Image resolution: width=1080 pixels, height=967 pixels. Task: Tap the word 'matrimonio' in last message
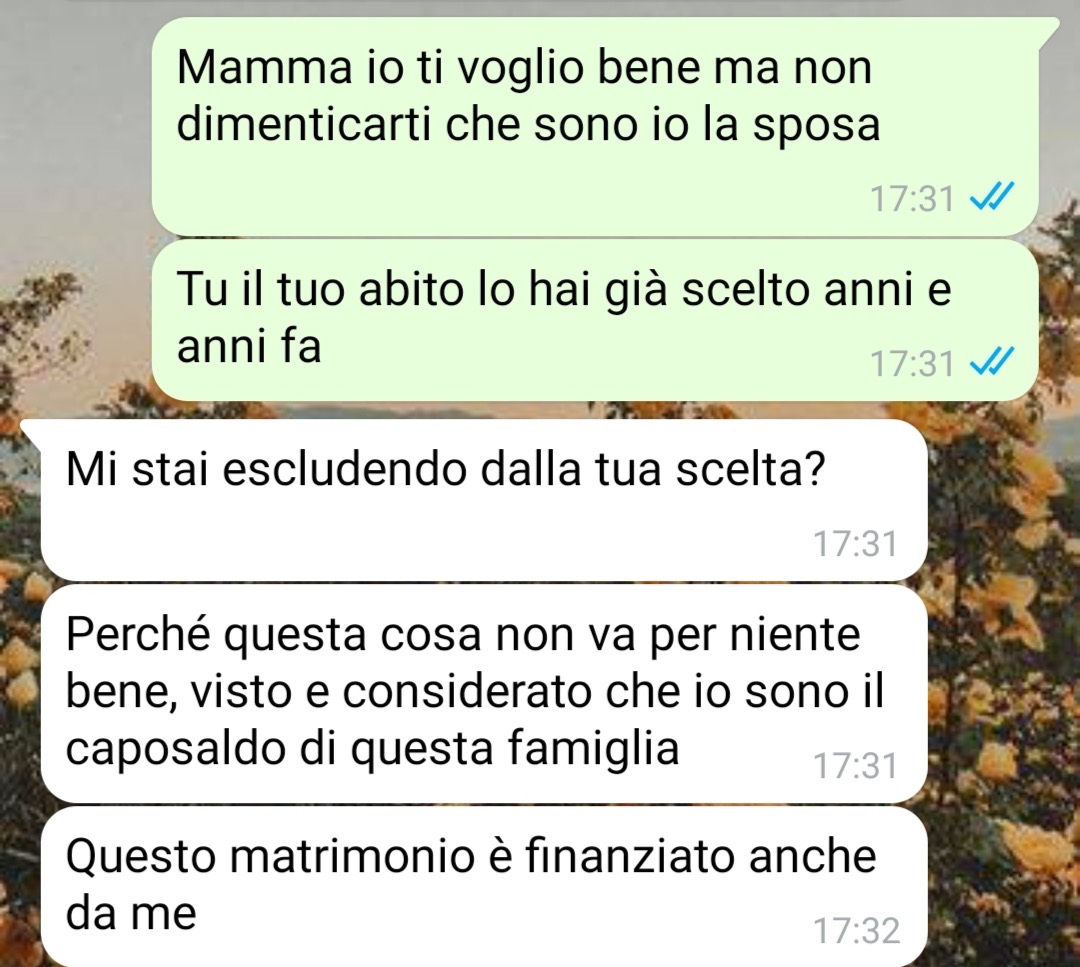click(x=352, y=856)
